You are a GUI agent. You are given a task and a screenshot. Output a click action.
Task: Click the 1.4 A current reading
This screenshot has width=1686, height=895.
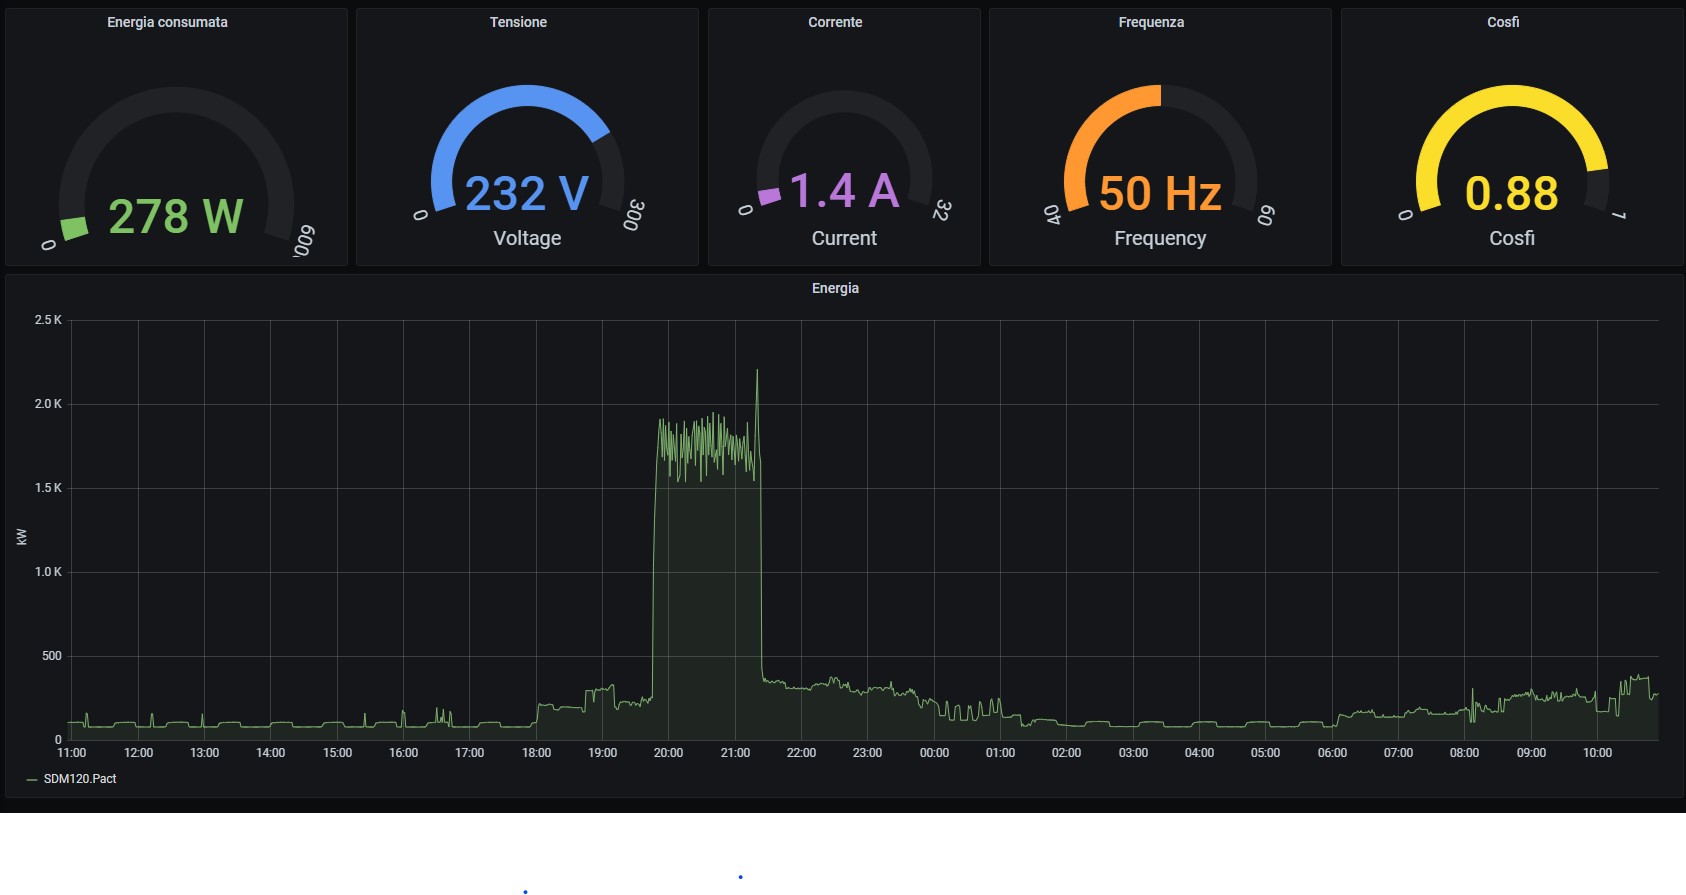[844, 191]
